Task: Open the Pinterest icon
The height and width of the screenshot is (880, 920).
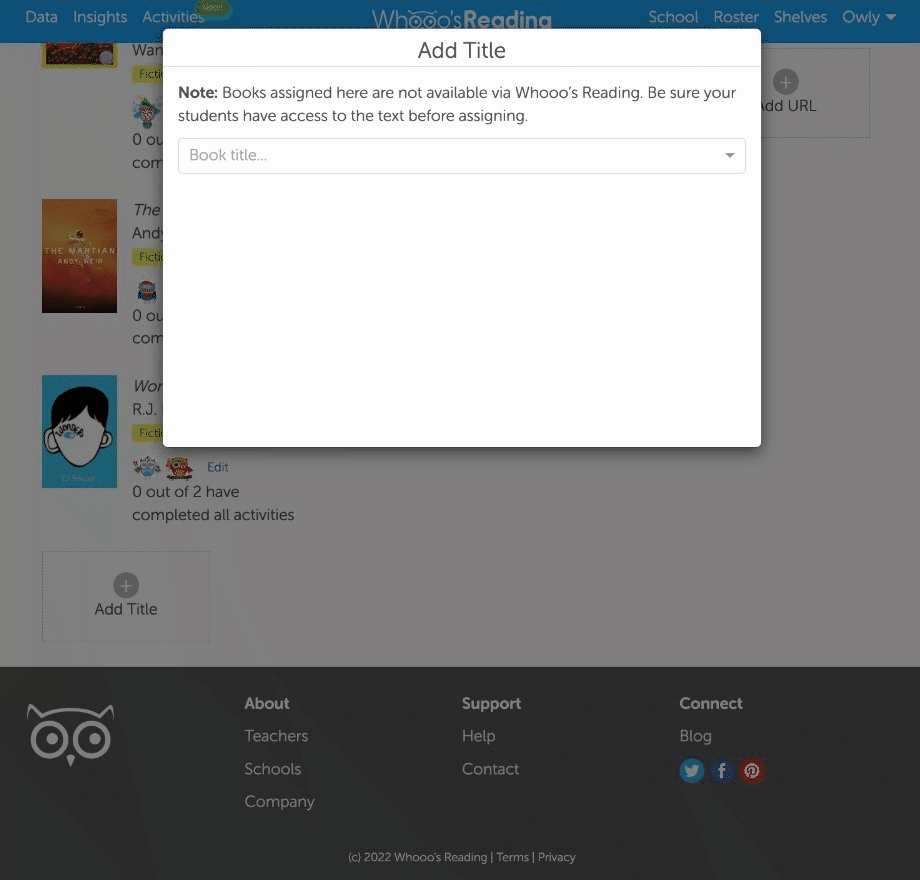Action: pyautogui.click(x=752, y=770)
